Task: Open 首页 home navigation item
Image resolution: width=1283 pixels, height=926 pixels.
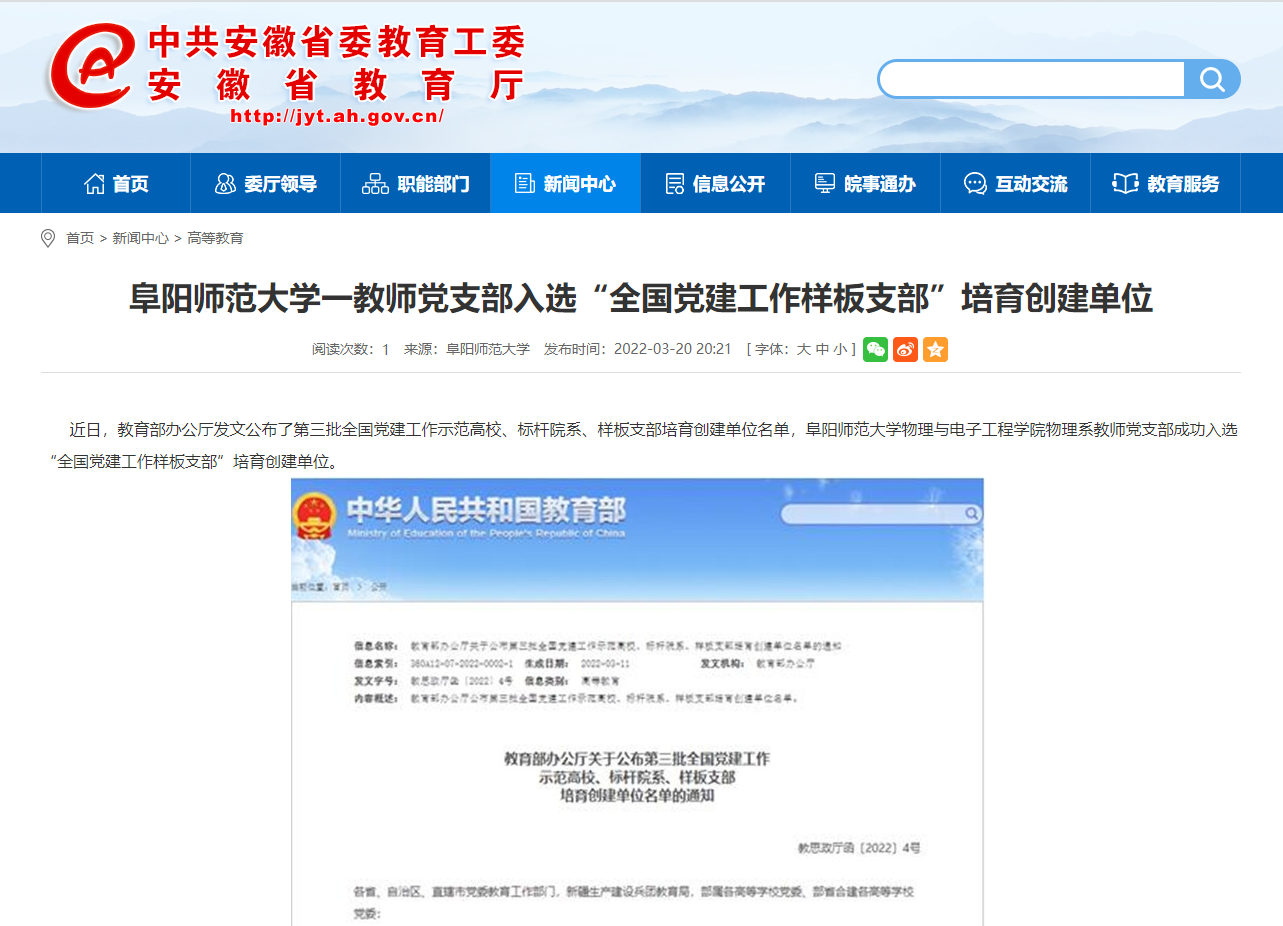Action: tap(116, 184)
